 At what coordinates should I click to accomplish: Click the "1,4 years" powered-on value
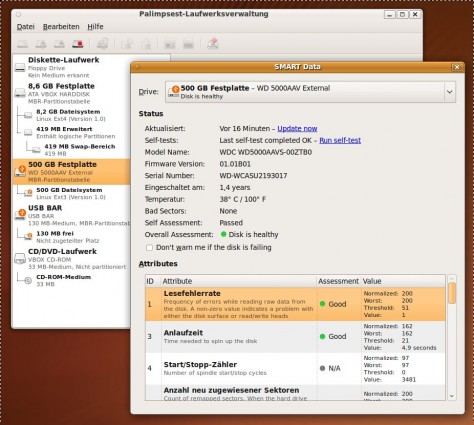(x=235, y=187)
